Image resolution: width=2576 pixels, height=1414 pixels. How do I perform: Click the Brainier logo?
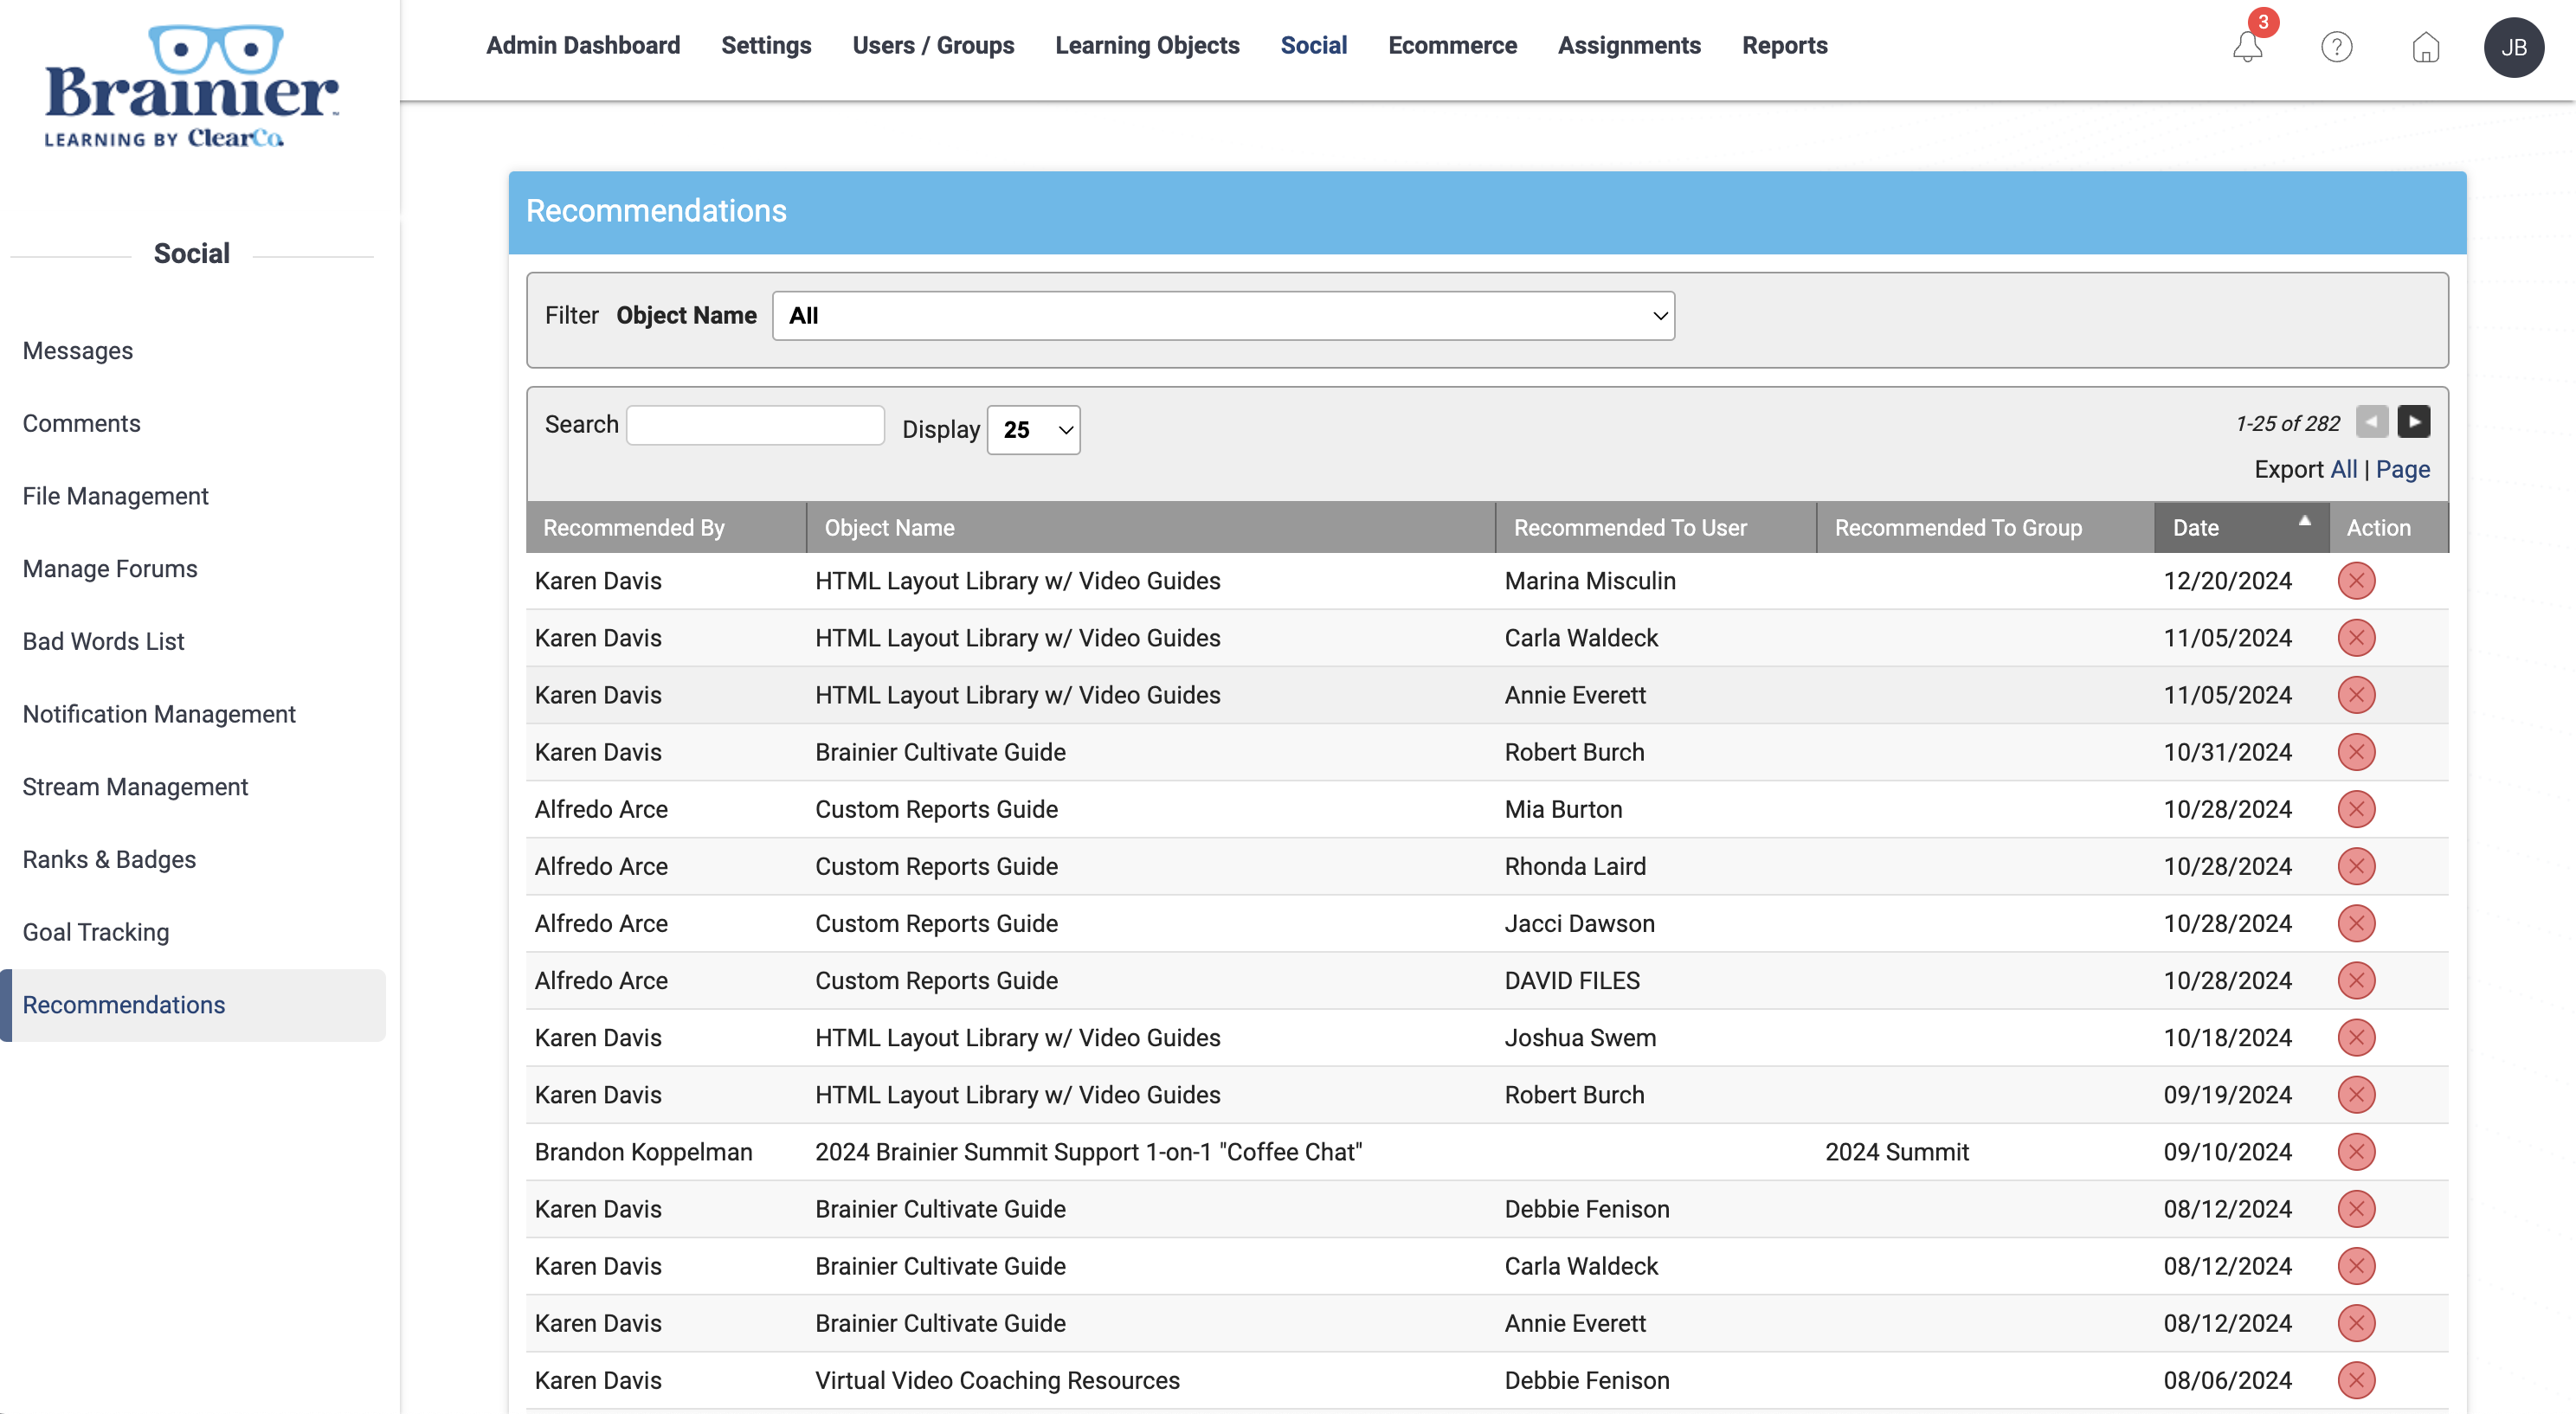pos(191,87)
